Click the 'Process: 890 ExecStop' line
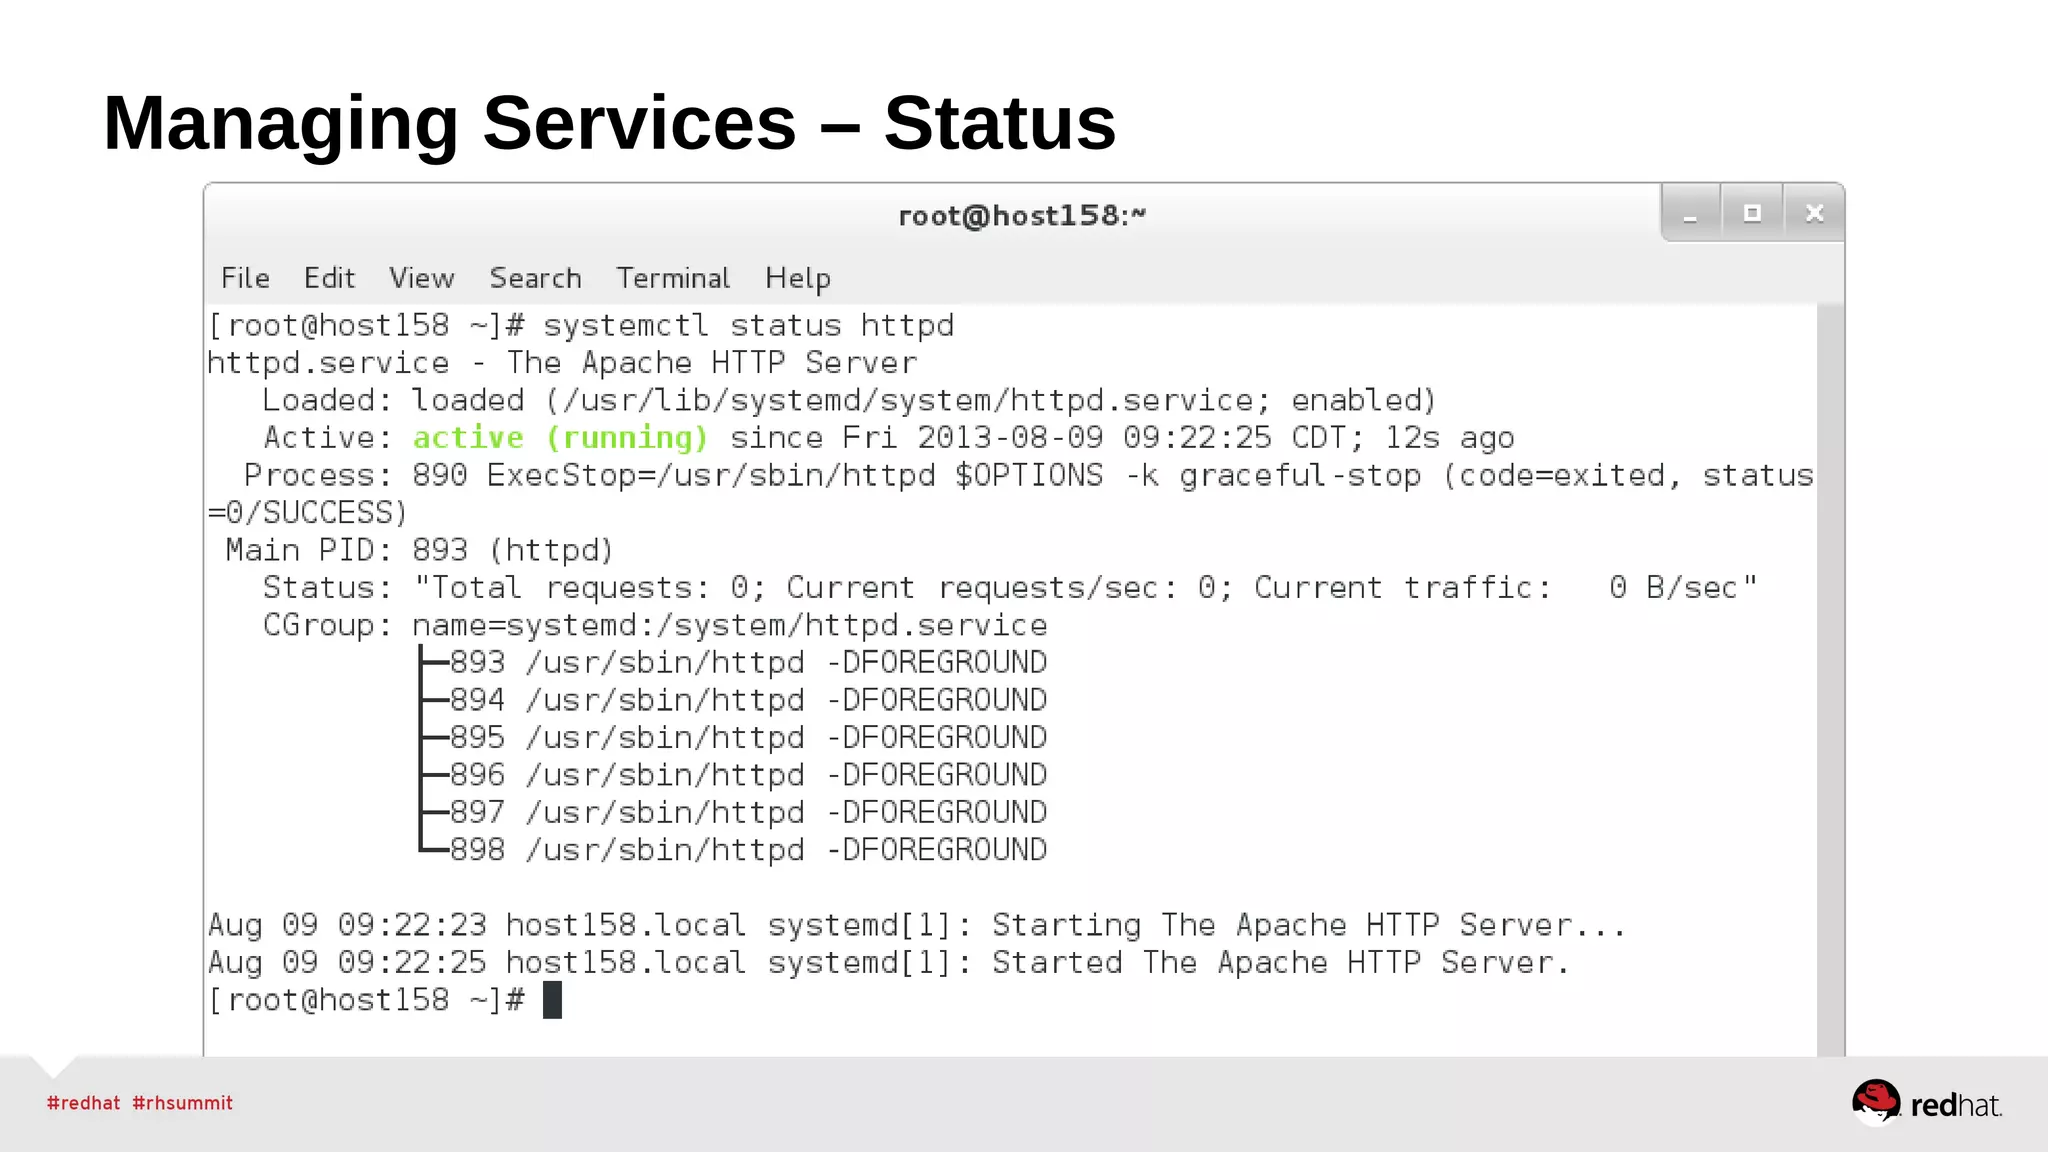2048x1152 pixels. point(1028,475)
